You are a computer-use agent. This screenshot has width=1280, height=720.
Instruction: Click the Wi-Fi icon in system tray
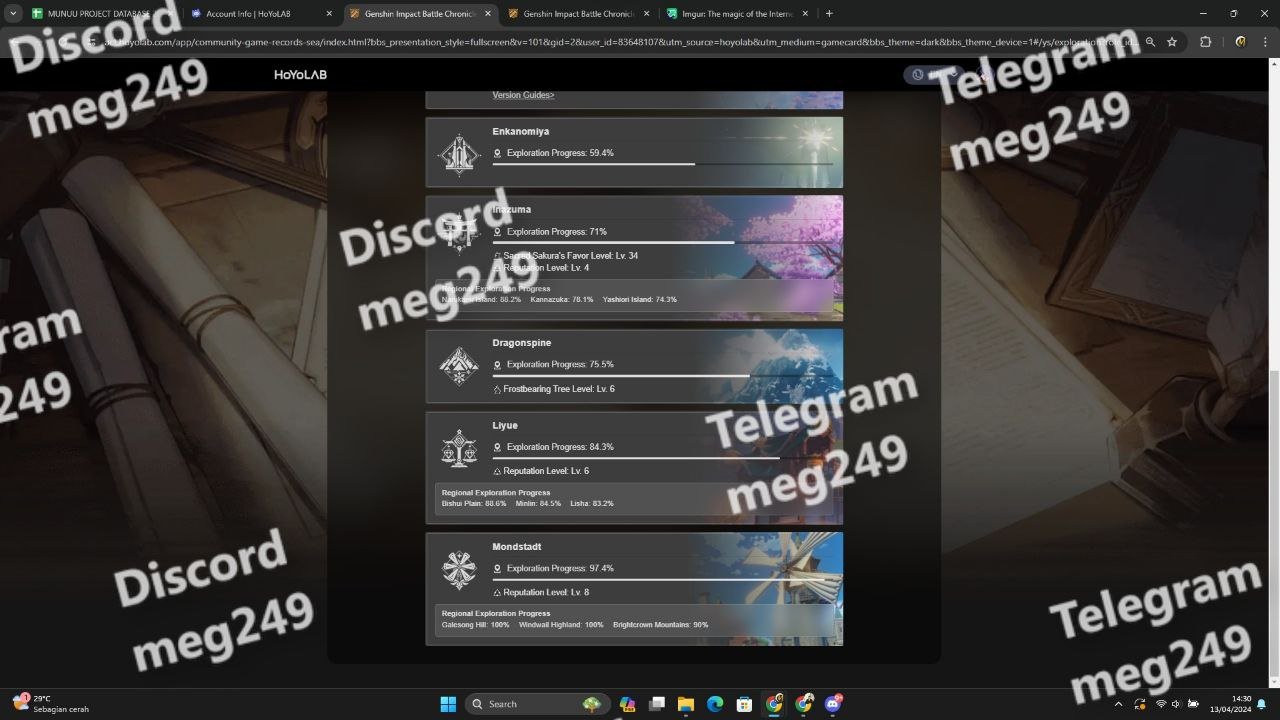[1161, 704]
